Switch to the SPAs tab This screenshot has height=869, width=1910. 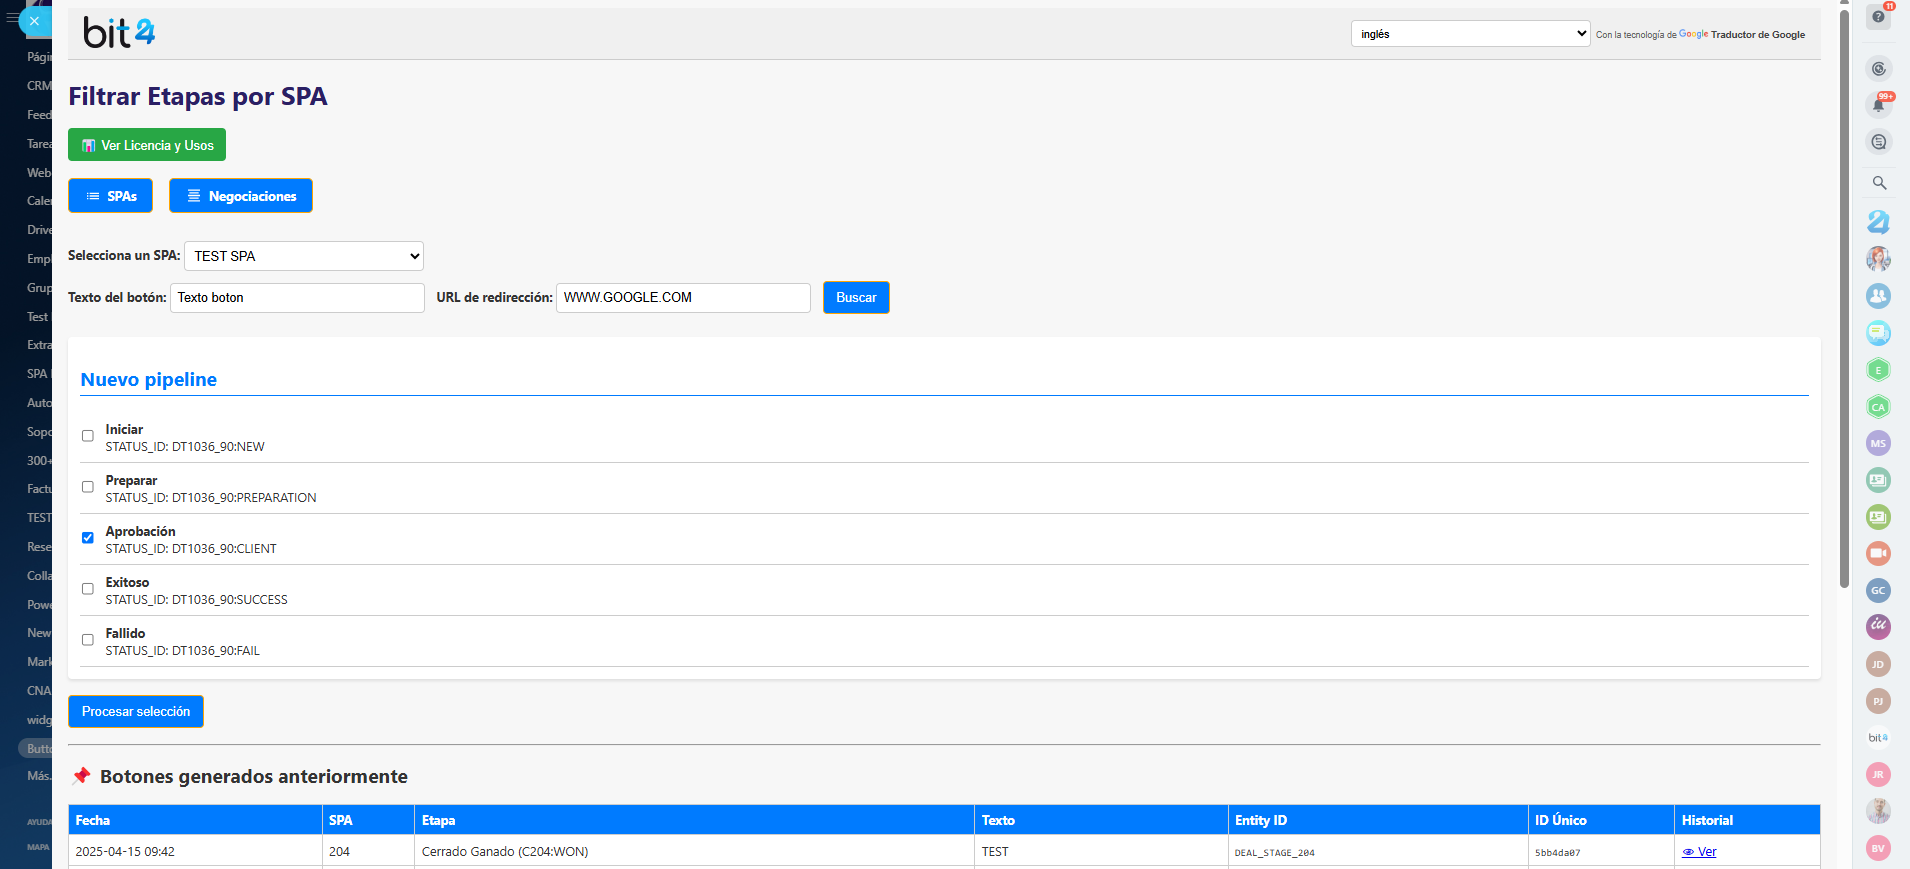point(110,196)
